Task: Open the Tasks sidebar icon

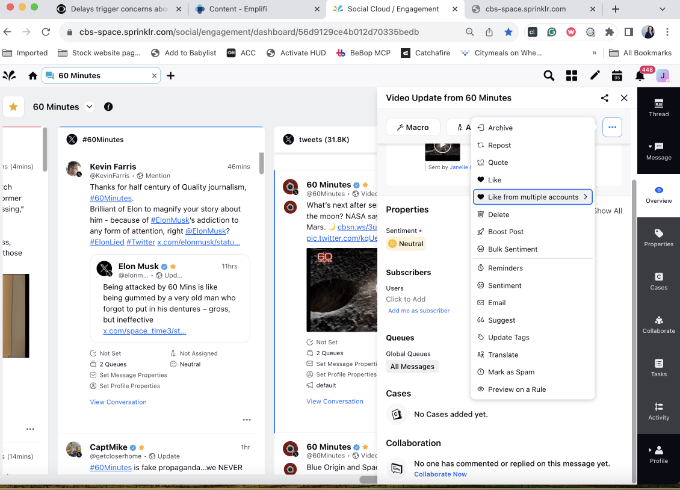Action: click(x=659, y=368)
